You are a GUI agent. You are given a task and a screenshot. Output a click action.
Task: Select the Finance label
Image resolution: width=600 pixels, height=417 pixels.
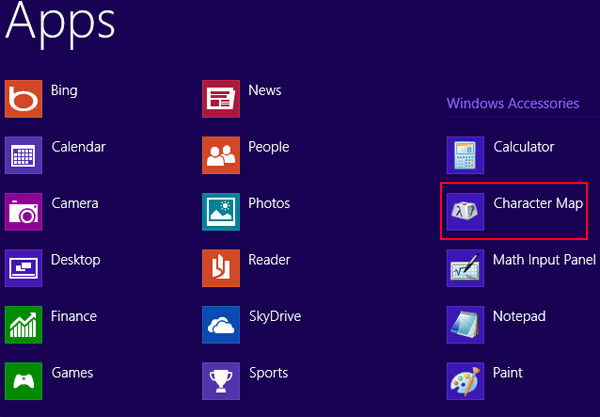pyautogui.click(x=74, y=316)
